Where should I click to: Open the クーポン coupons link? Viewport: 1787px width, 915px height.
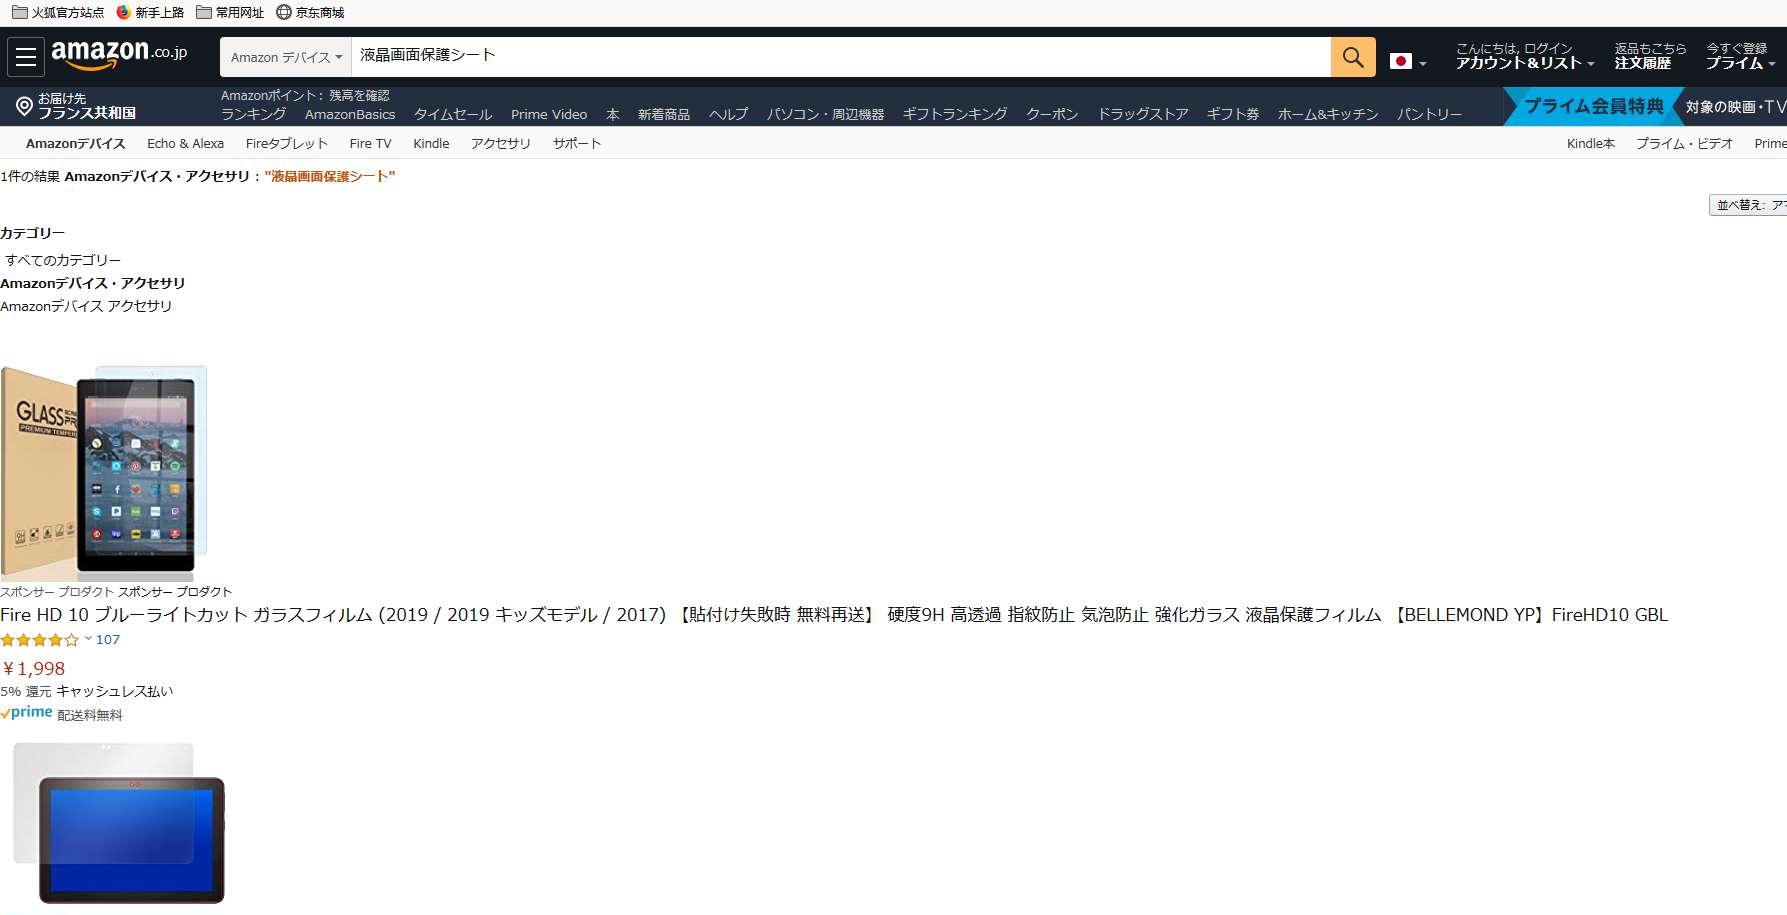(x=1052, y=114)
